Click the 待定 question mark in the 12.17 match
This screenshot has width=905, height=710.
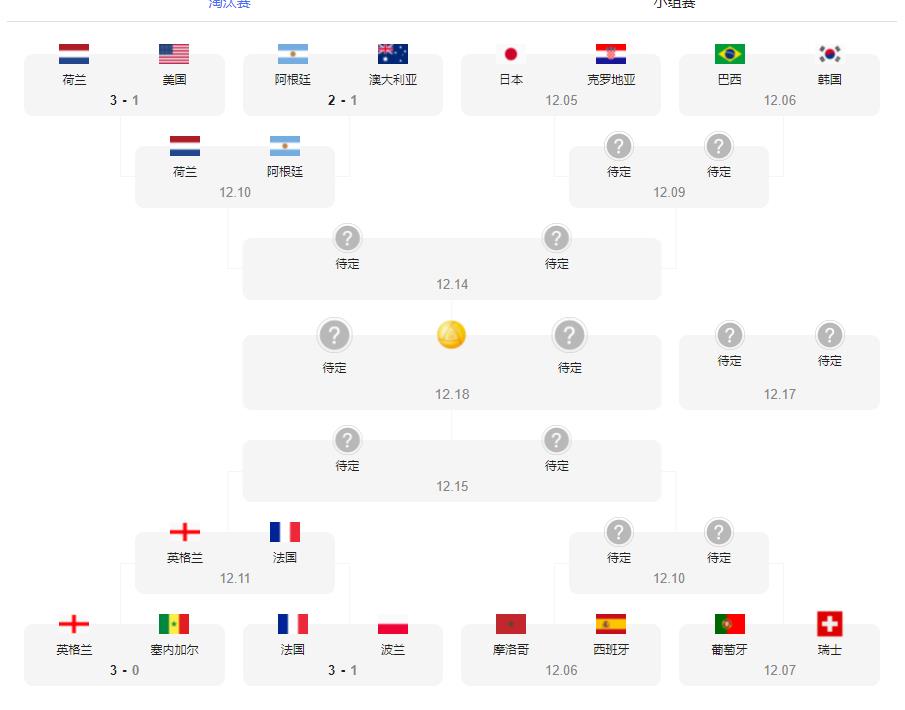728,334
